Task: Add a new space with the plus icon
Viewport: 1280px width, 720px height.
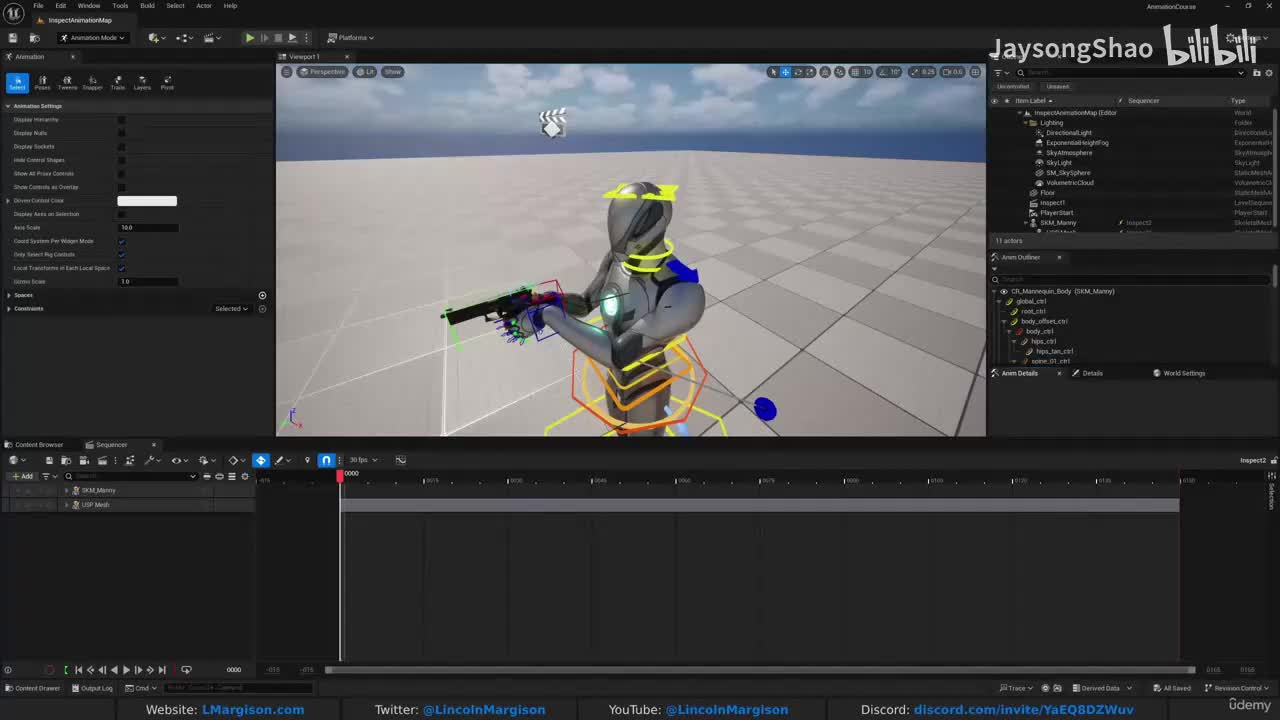Action: (x=262, y=295)
